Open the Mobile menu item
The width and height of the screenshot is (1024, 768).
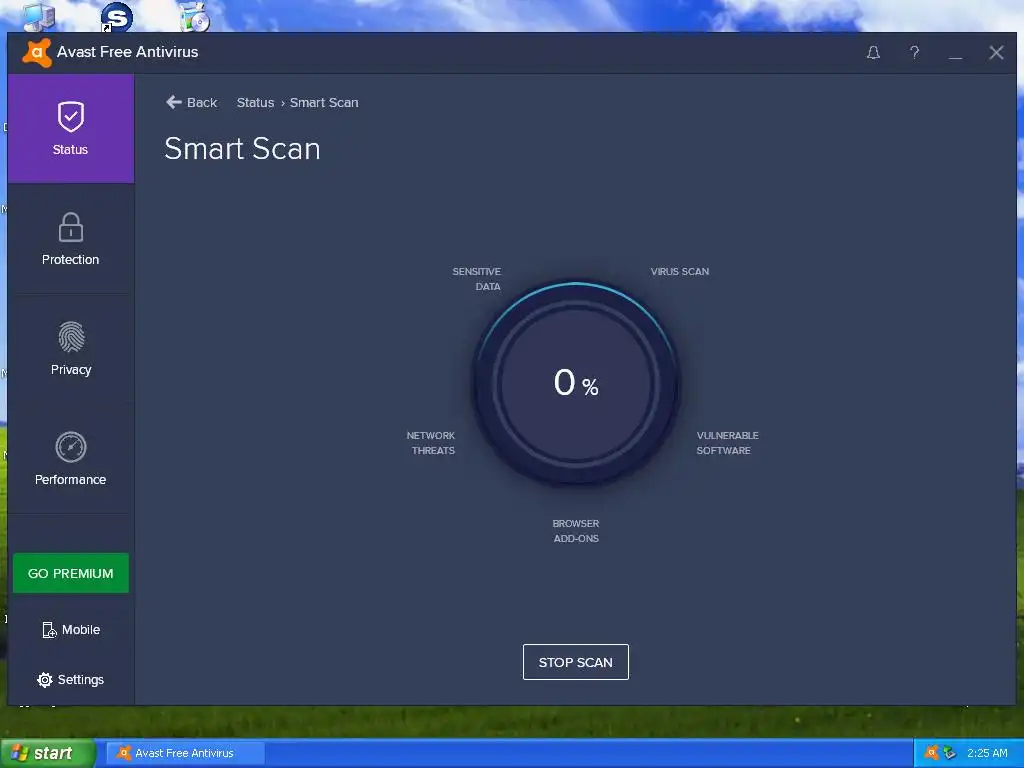[x=71, y=630]
